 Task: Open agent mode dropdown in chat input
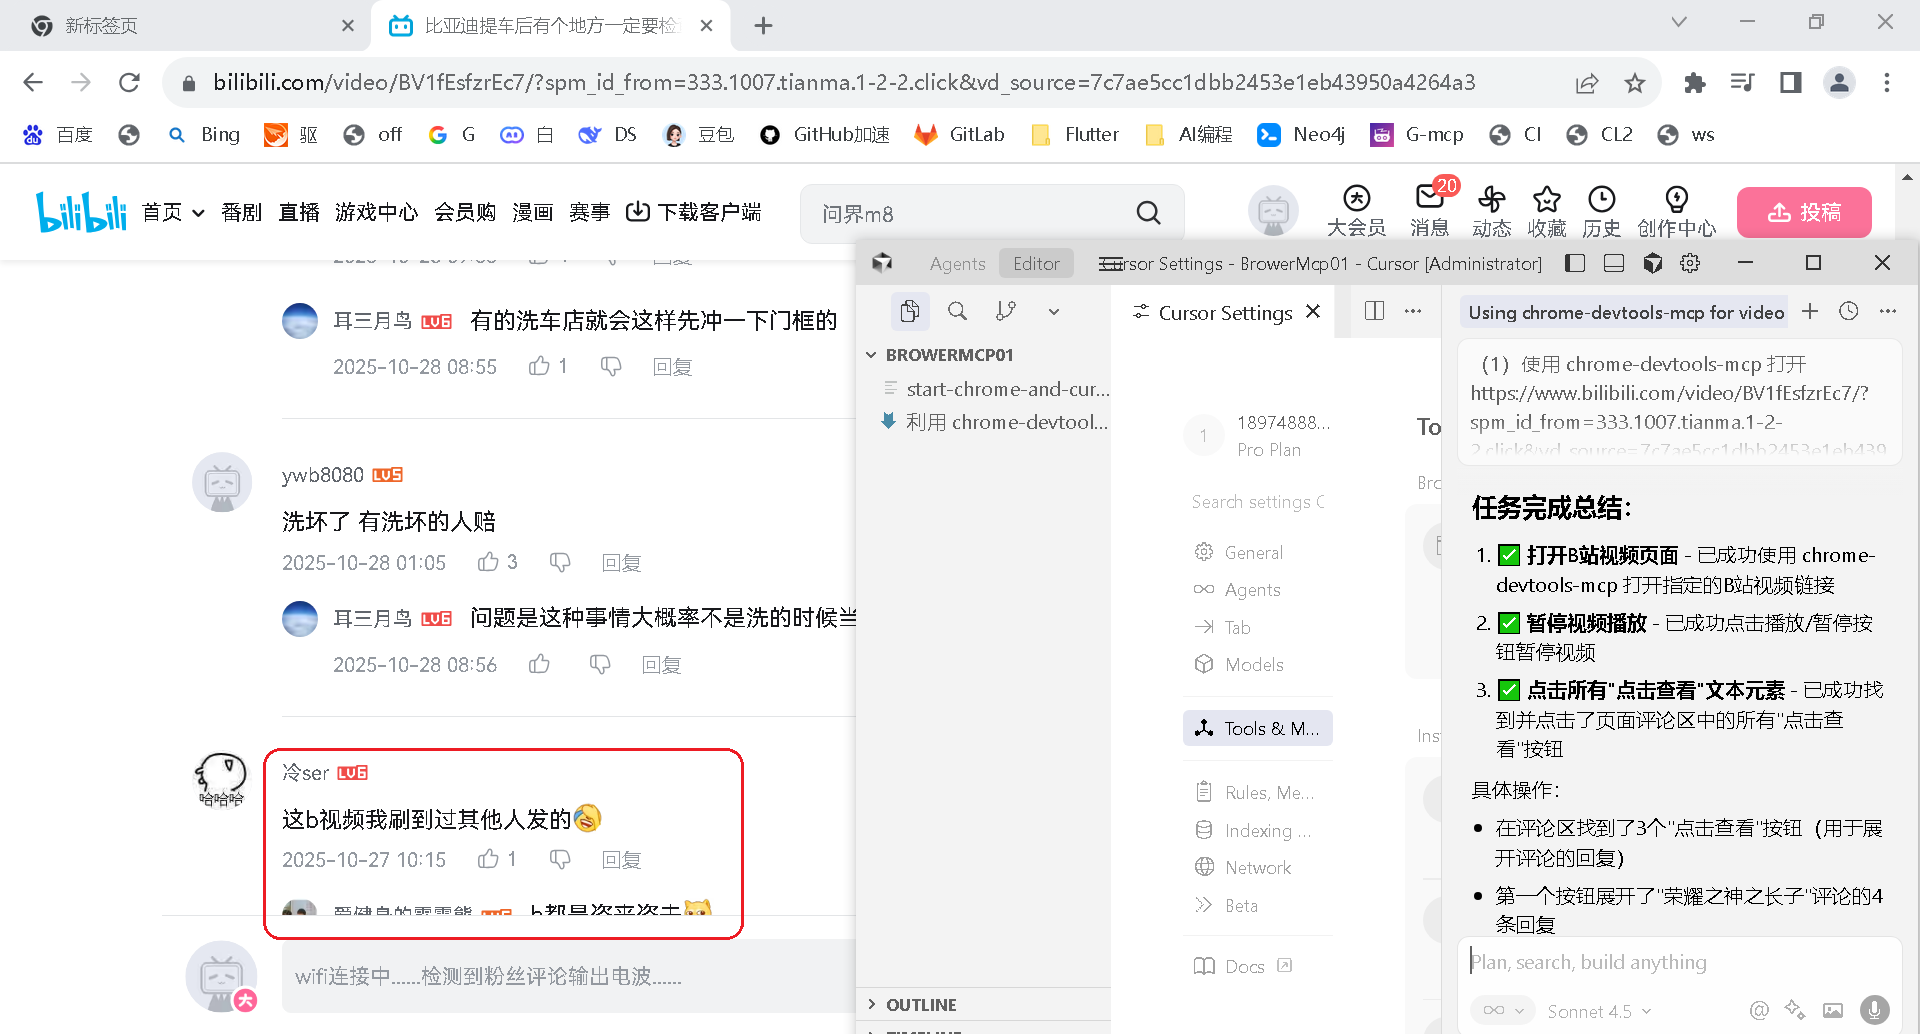[x=1502, y=1011]
